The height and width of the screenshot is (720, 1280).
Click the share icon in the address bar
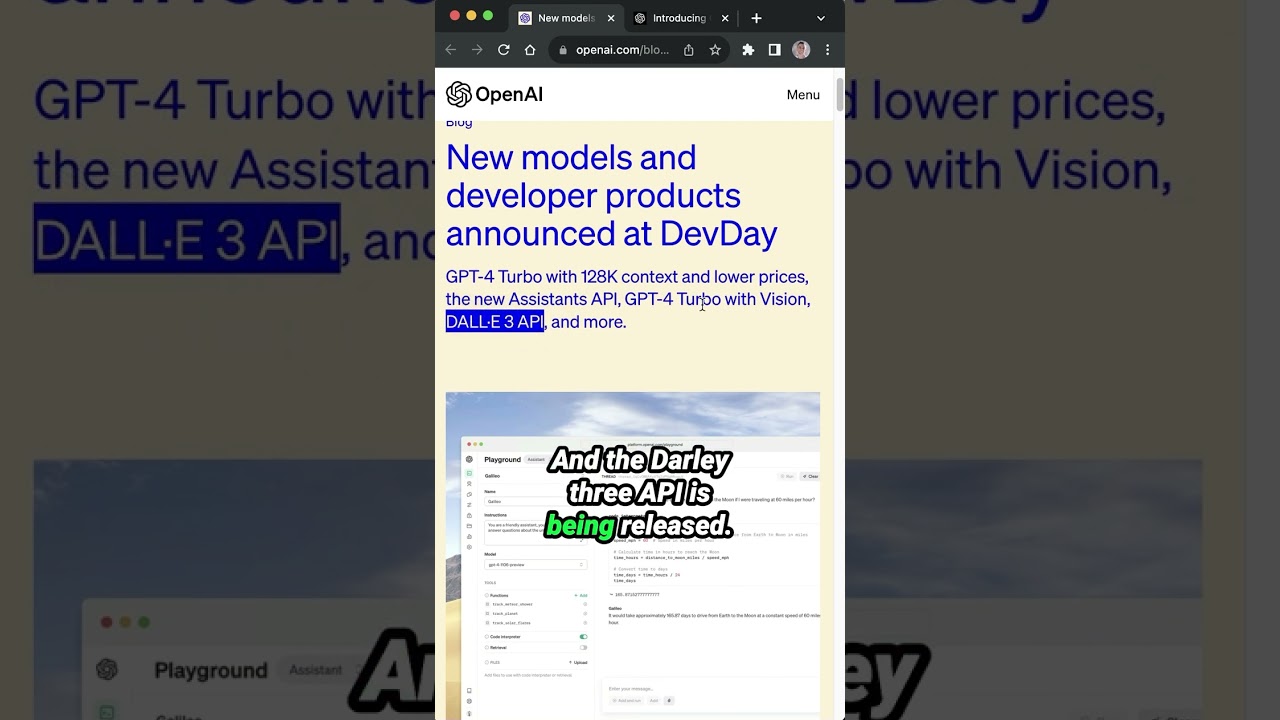point(689,50)
